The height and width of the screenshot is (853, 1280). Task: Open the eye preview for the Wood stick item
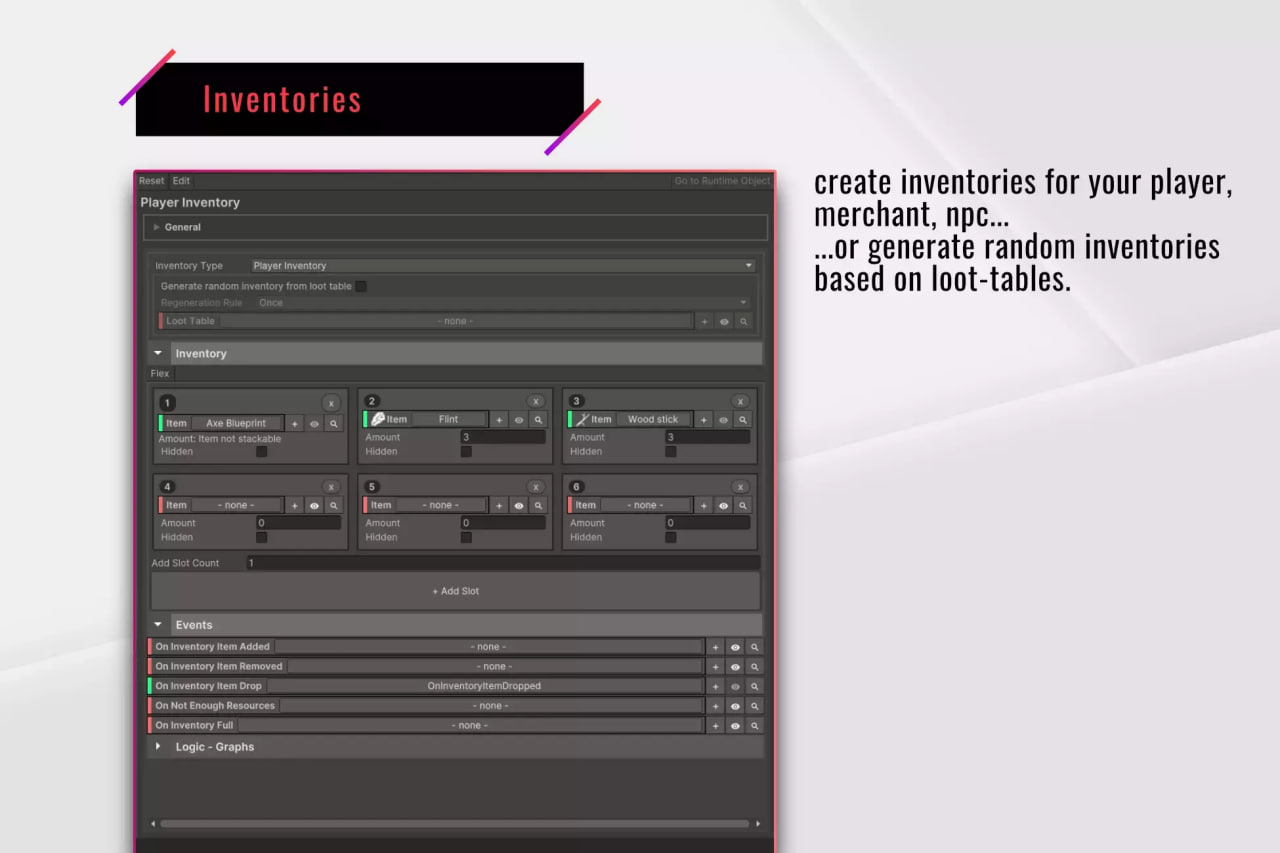click(723, 419)
